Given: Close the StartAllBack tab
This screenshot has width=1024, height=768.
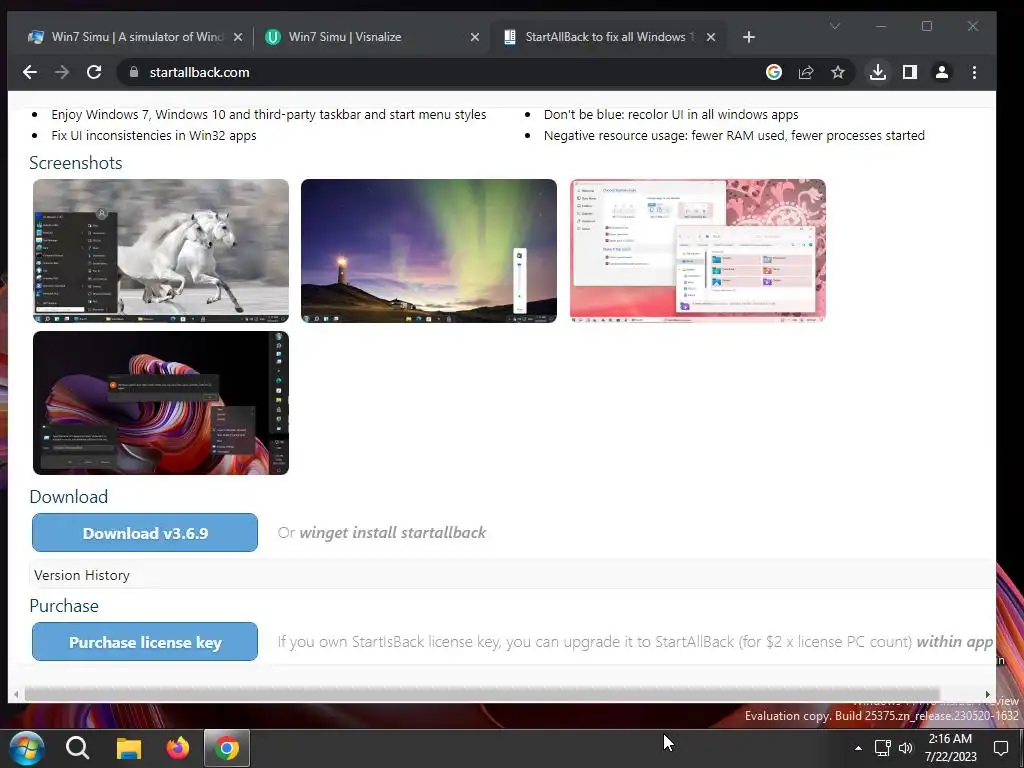Looking at the screenshot, I should 711,37.
